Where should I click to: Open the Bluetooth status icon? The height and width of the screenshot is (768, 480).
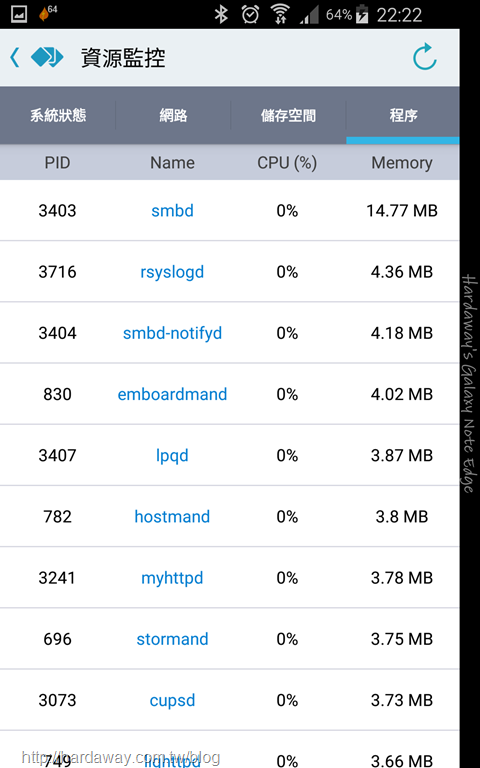pyautogui.click(x=221, y=14)
